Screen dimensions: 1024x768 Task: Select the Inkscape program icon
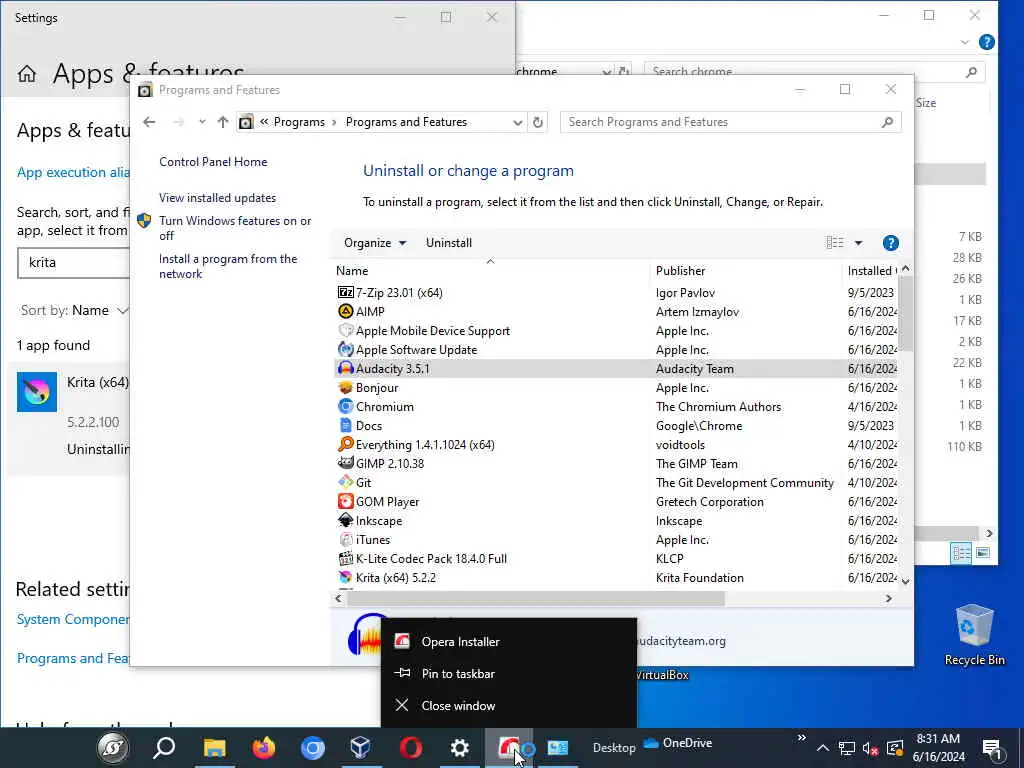click(x=345, y=520)
